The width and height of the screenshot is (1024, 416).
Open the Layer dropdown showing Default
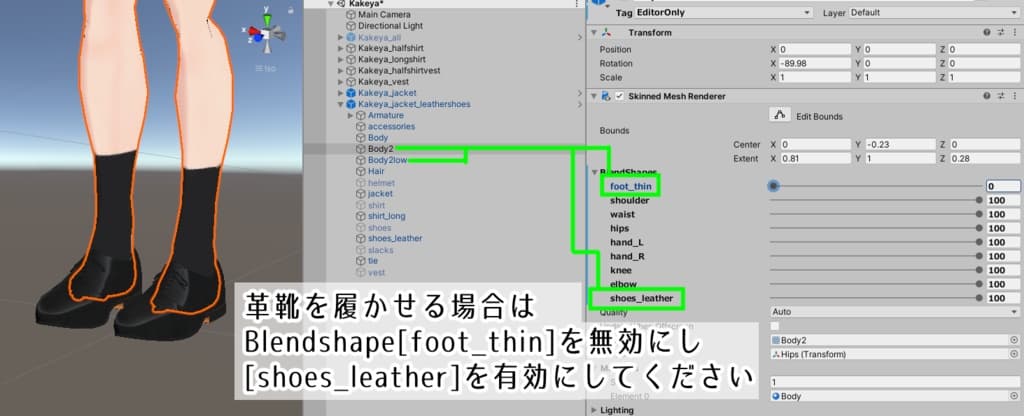point(934,12)
